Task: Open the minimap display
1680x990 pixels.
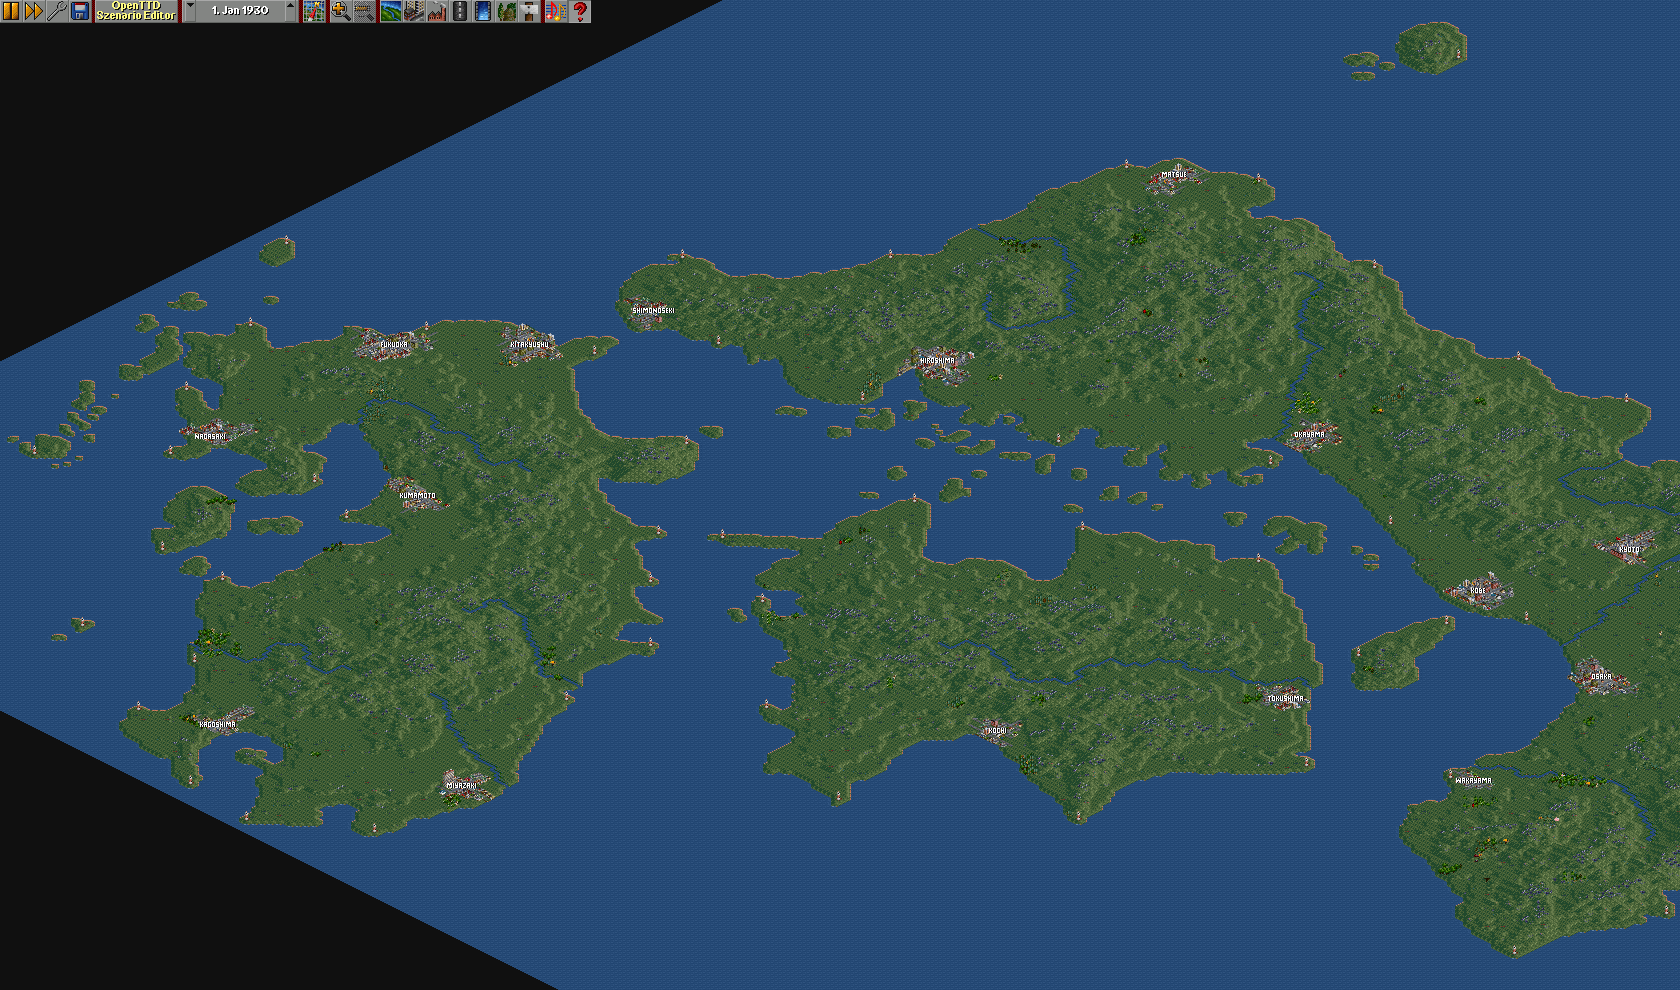Action: pos(315,11)
